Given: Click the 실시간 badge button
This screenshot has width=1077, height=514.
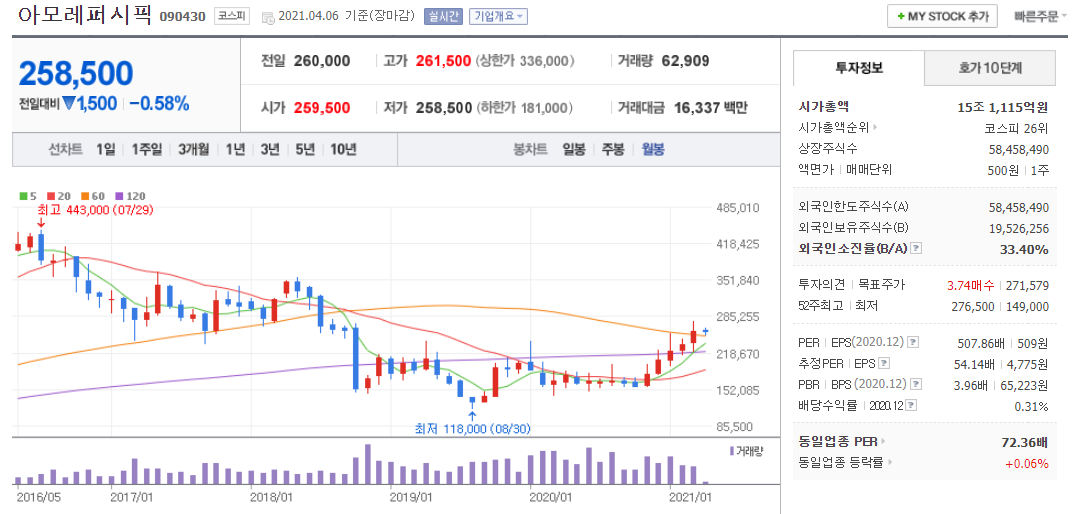Looking at the screenshot, I should pyautogui.click(x=444, y=16).
